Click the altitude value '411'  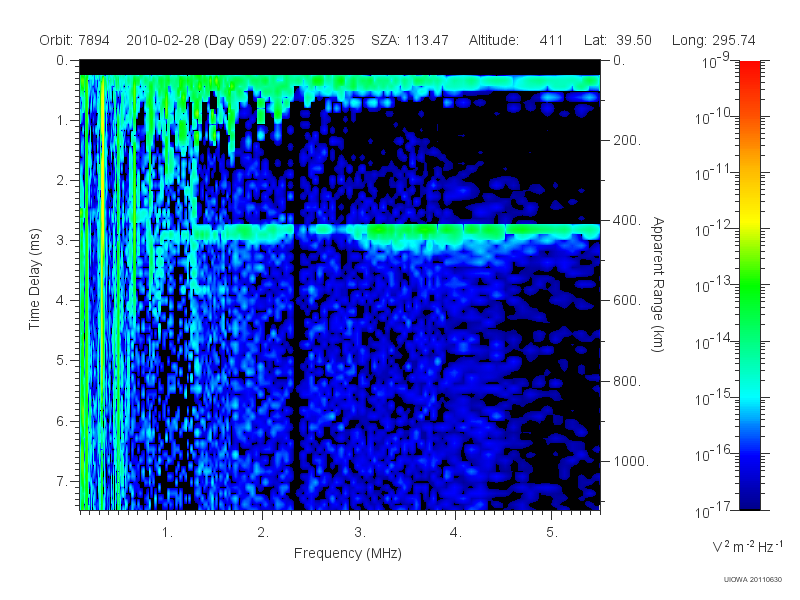coord(551,40)
